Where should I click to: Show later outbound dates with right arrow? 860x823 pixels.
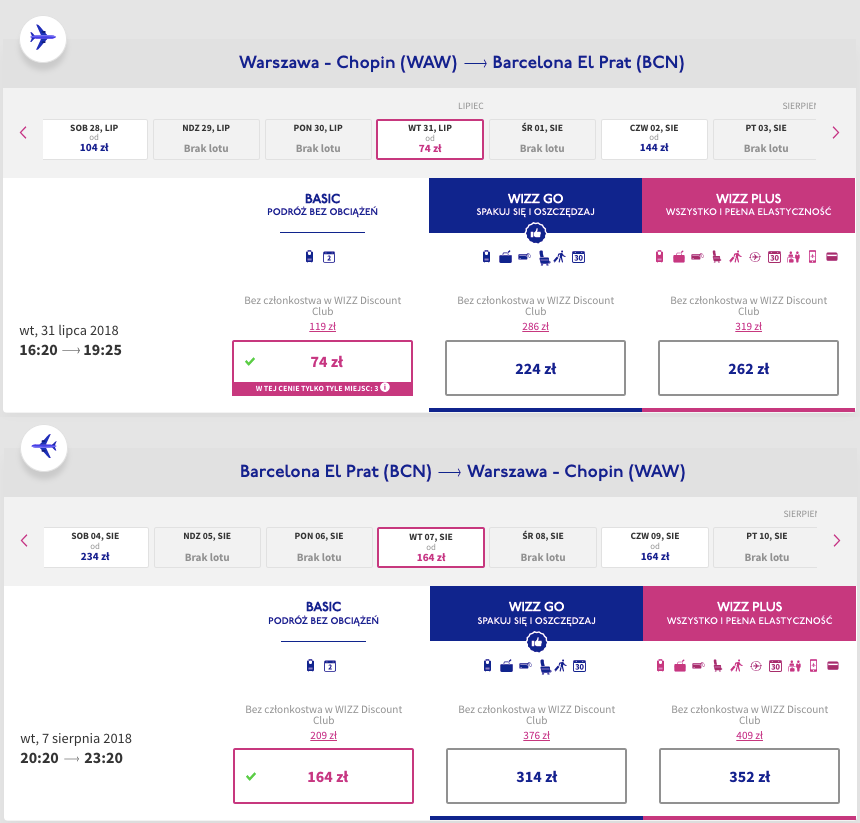coord(835,132)
